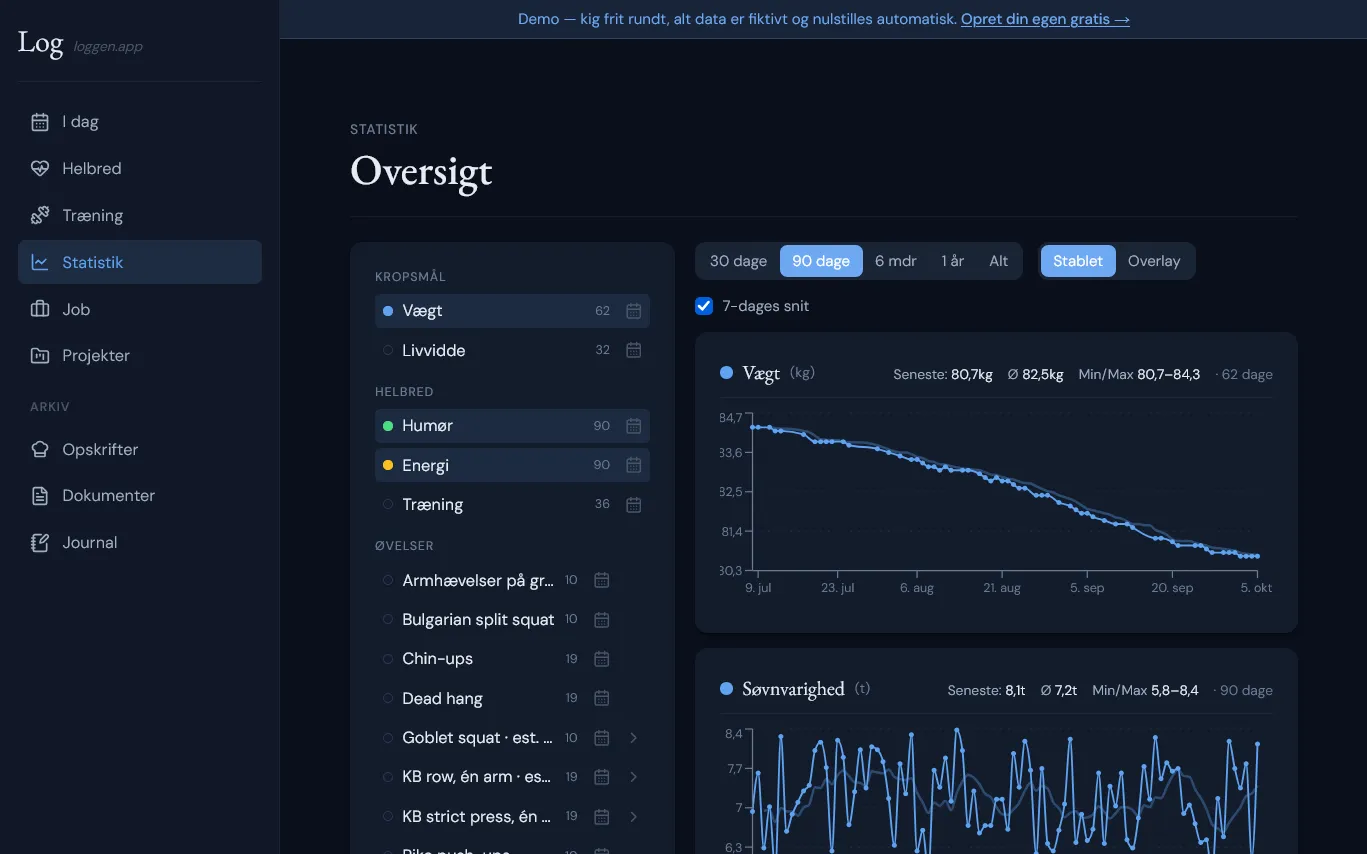Open calendar icon in Energi row

(633, 465)
